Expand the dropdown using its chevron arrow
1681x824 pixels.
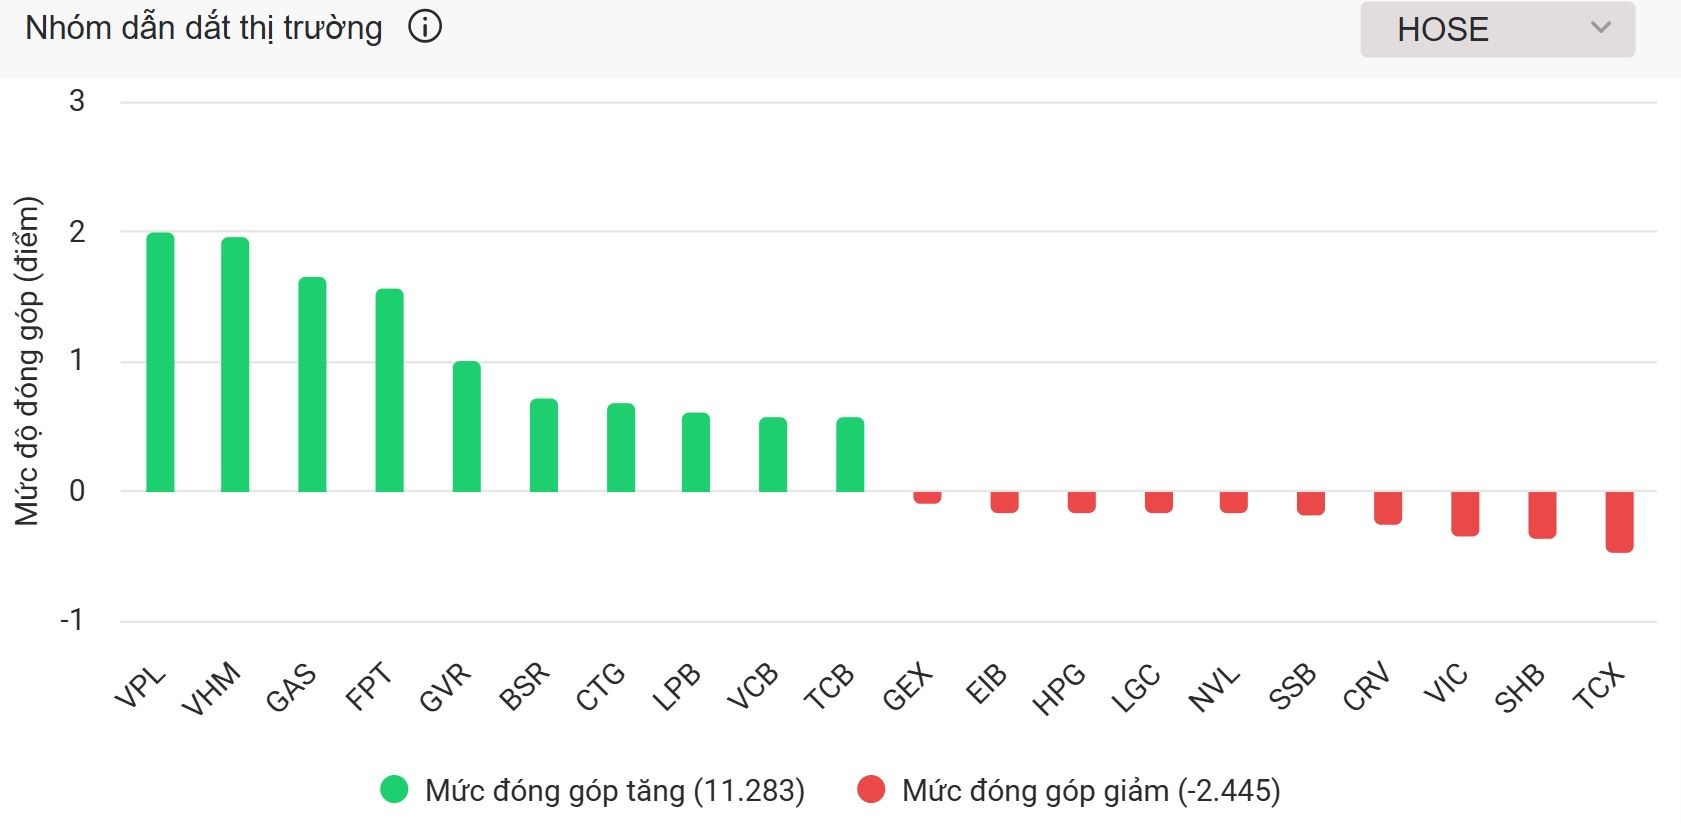(1600, 27)
